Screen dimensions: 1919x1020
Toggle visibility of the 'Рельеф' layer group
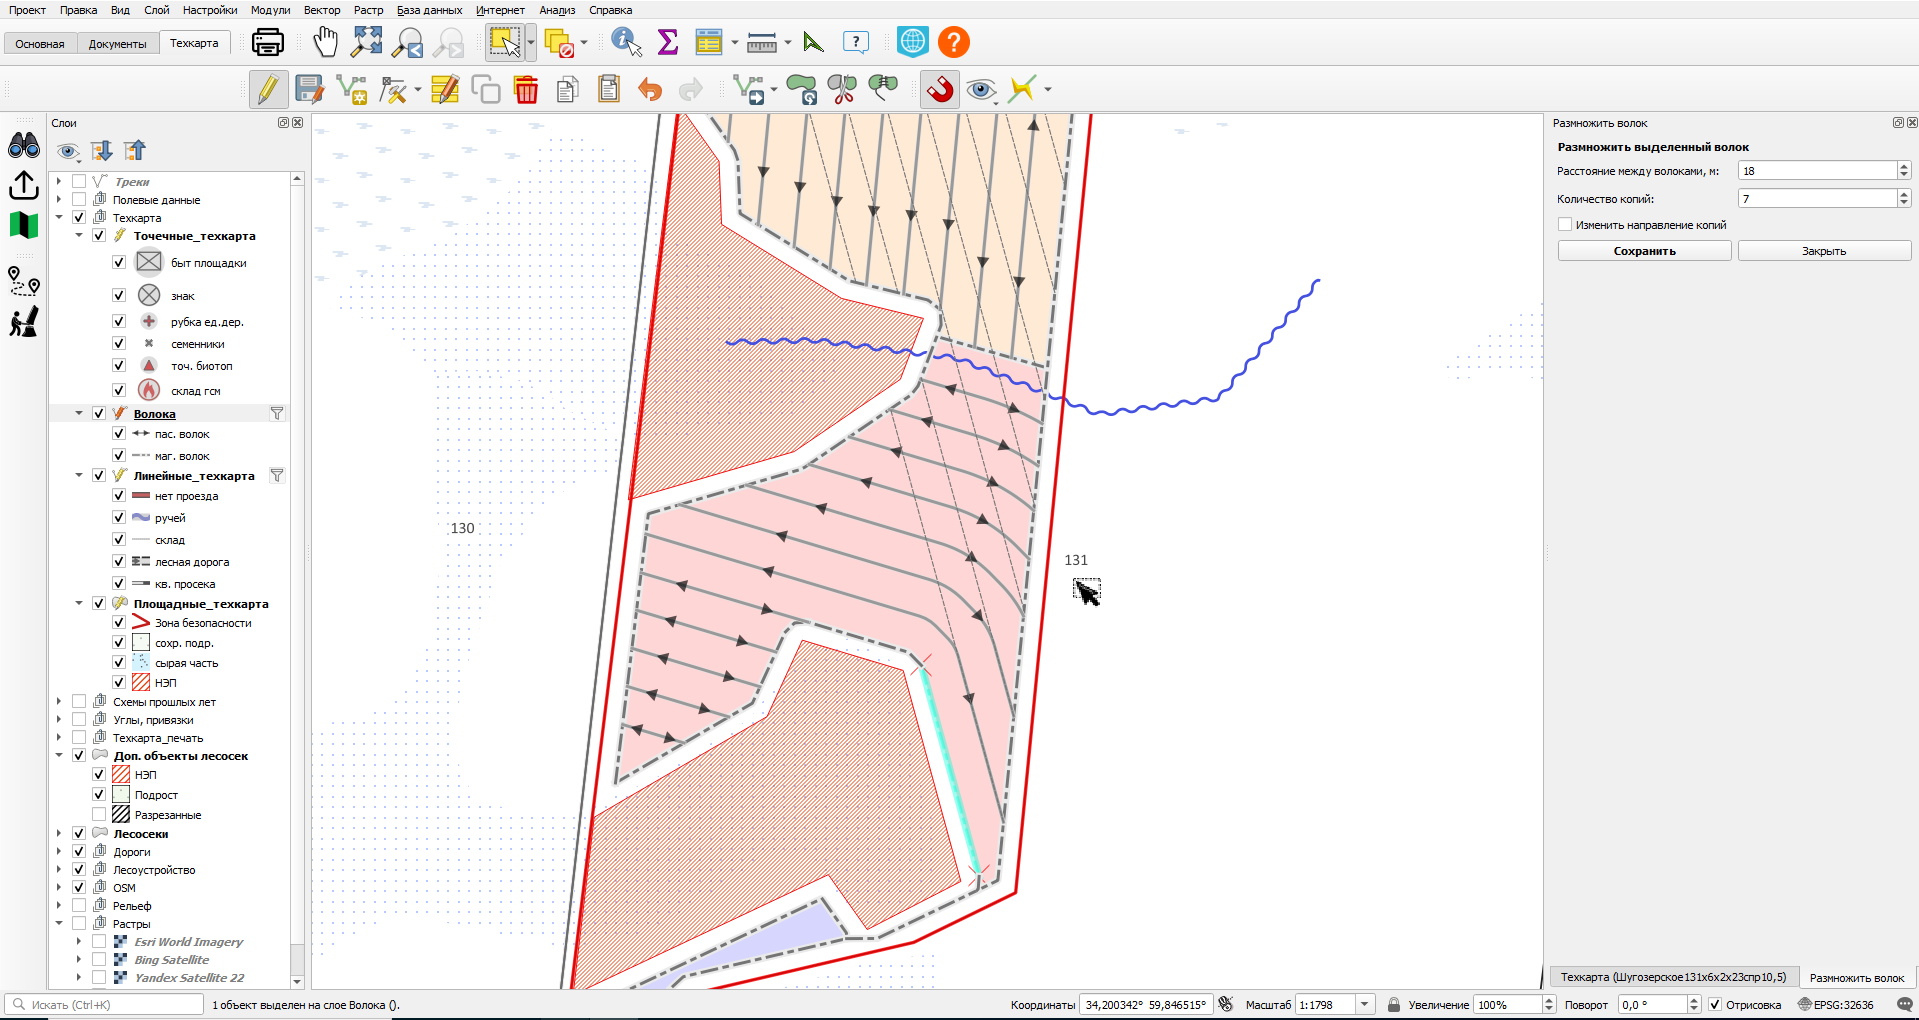tap(79, 906)
